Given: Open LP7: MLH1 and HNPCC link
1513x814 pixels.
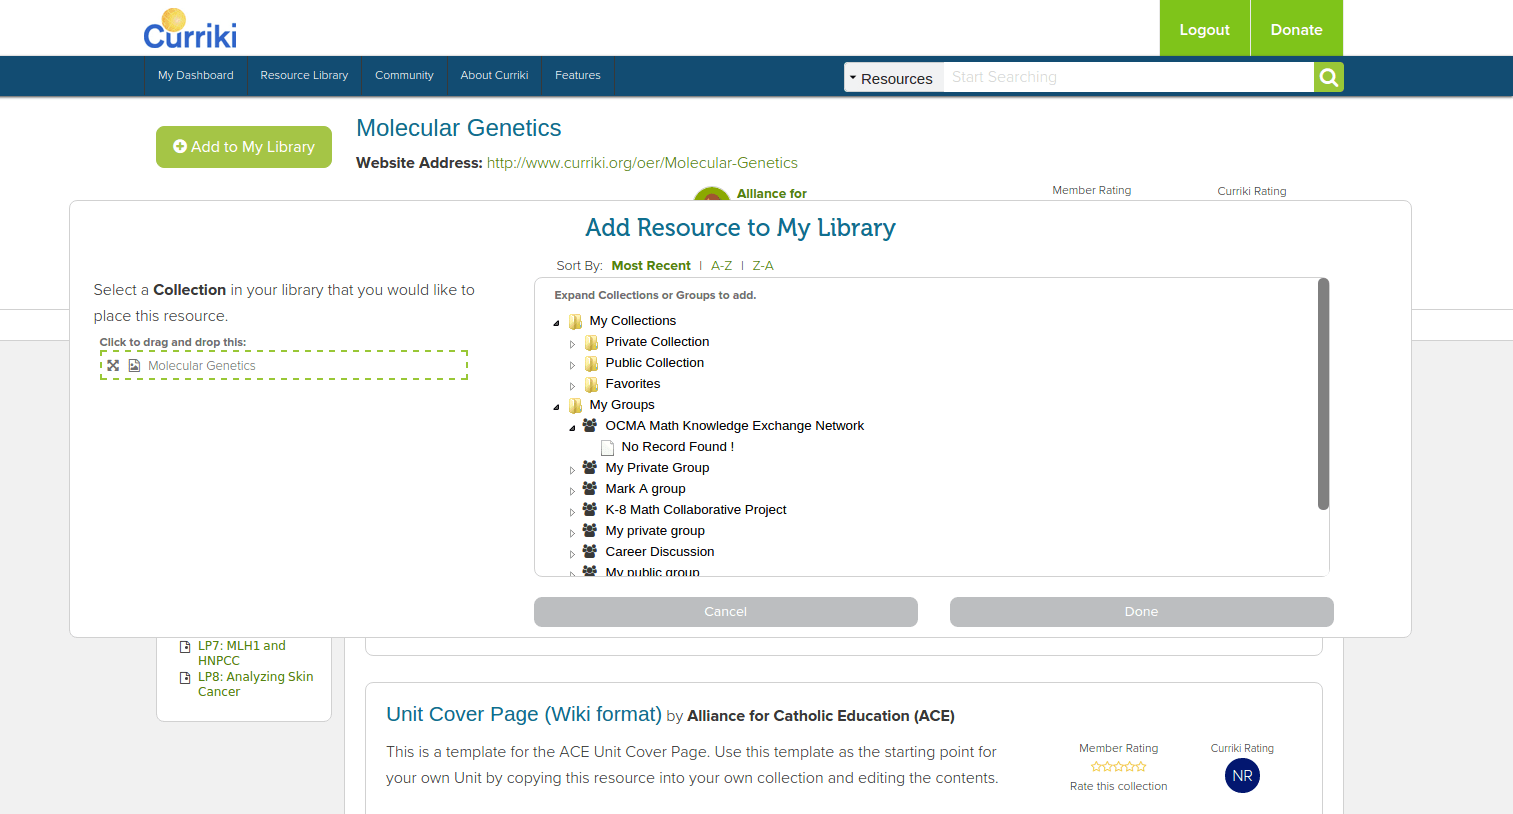Looking at the screenshot, I should 242,653.
